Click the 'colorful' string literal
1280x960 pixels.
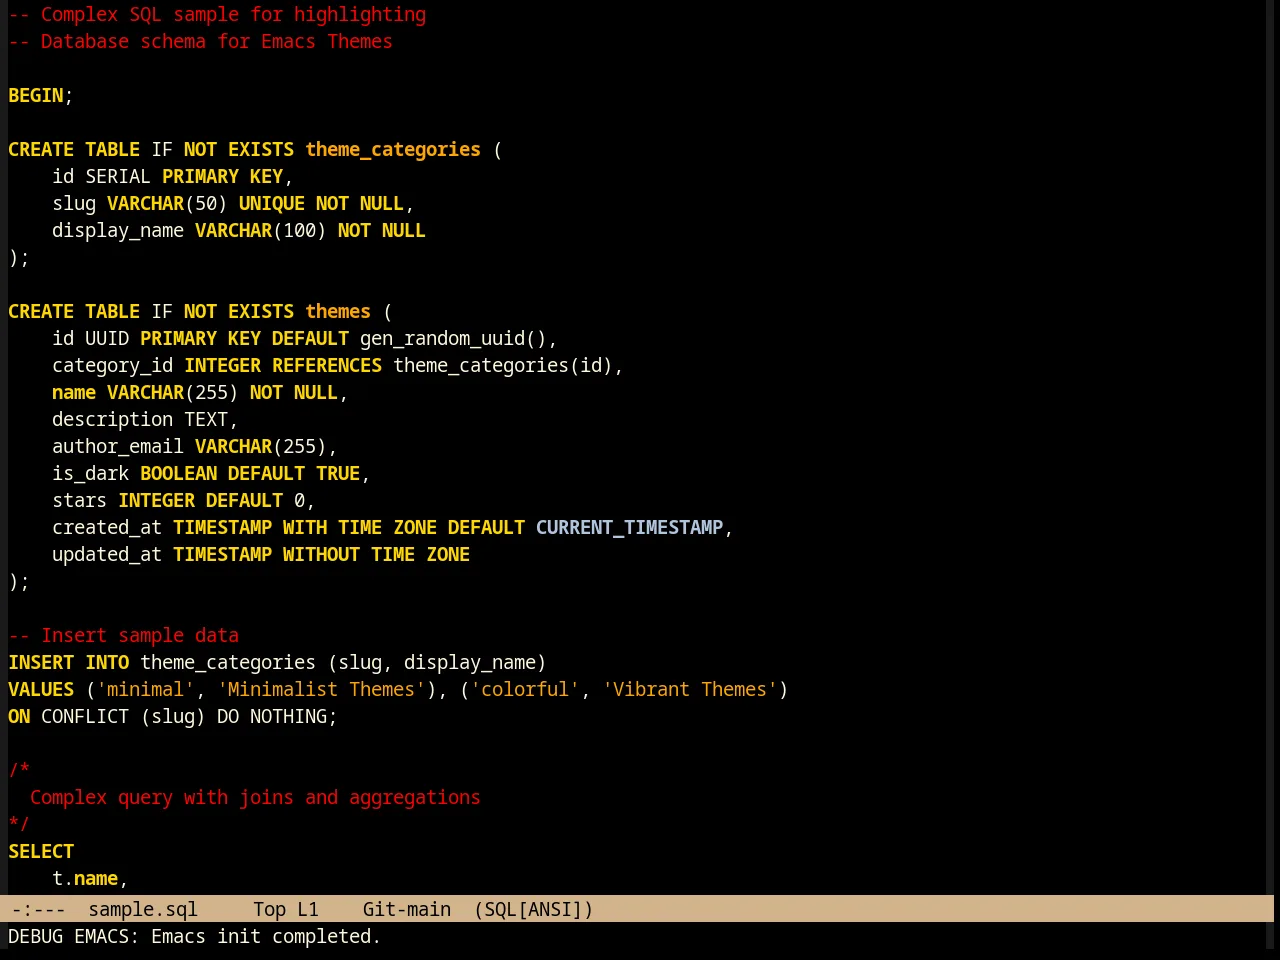(525, 689)
